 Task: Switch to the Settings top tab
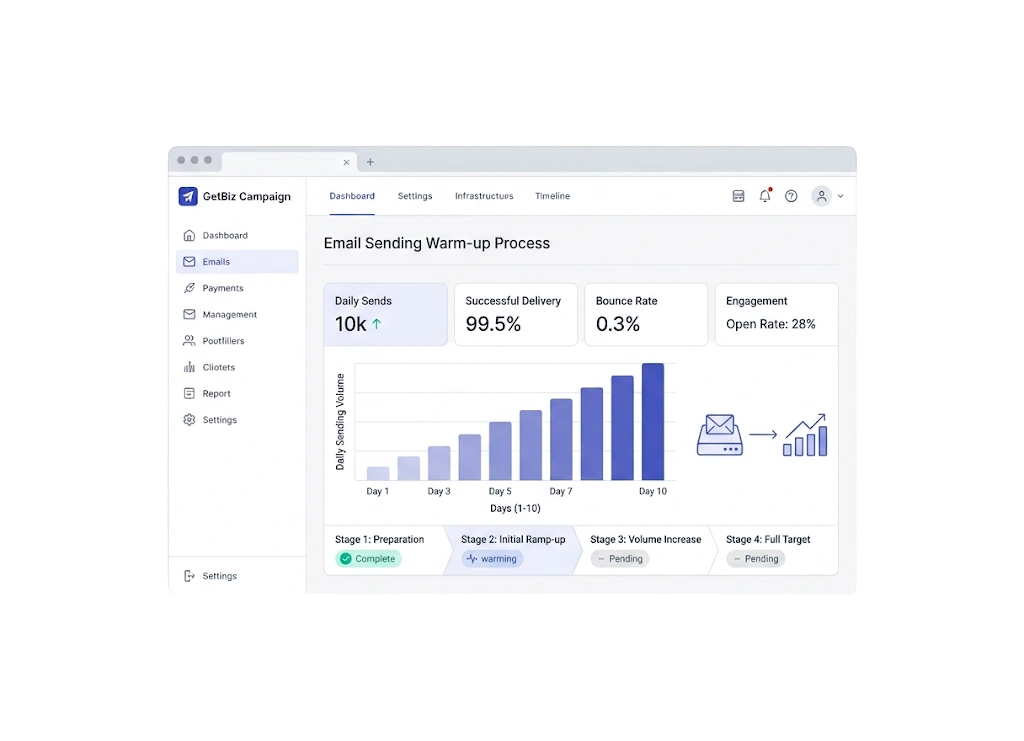415,196
